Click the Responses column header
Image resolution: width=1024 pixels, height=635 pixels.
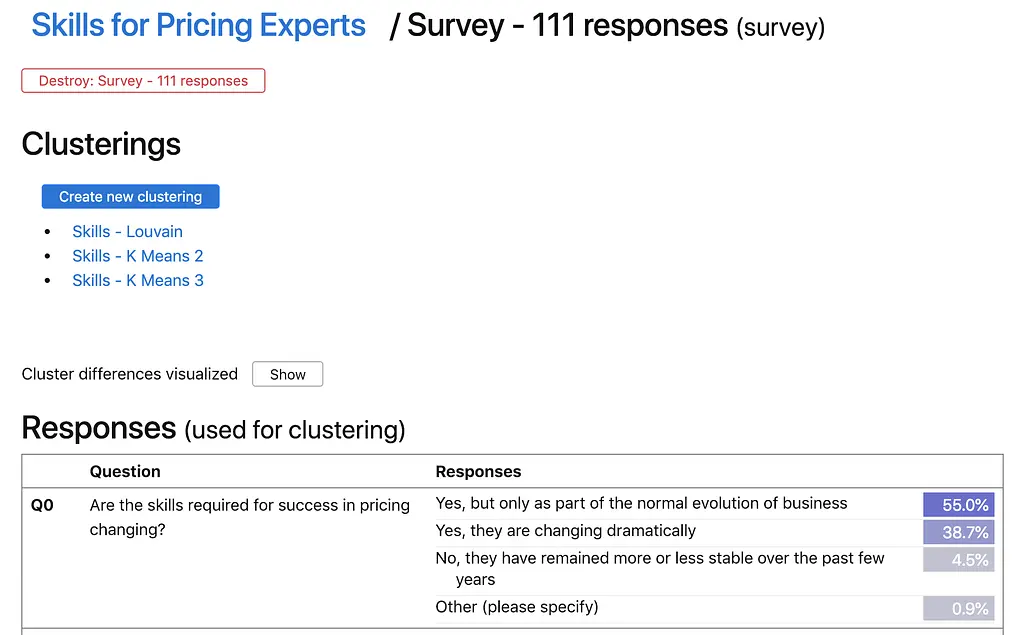pyautogui.click(x=478, y=472)
